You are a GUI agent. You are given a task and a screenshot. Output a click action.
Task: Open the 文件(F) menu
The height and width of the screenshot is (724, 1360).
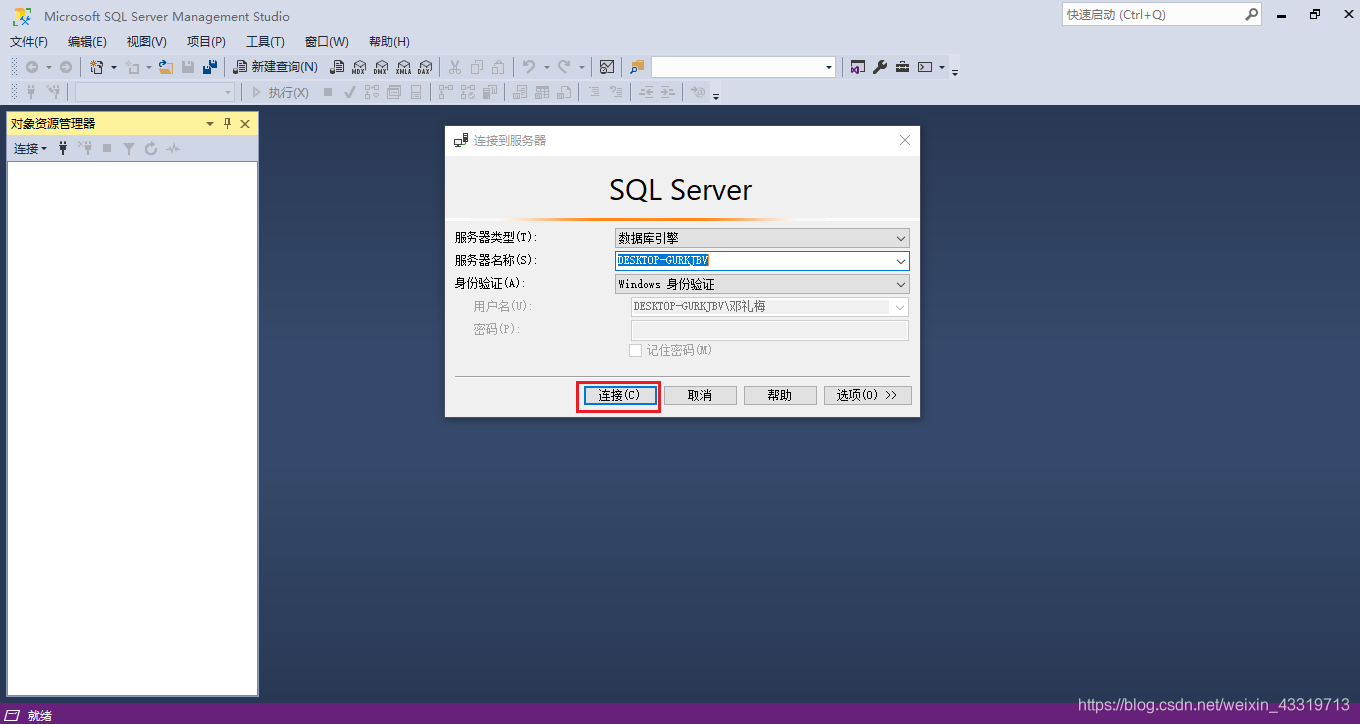(x=29, y=42)
